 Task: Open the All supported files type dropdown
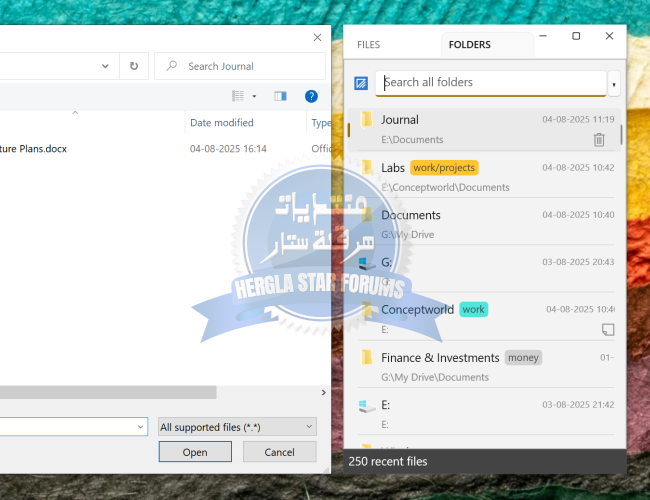(x=237, y=427)
